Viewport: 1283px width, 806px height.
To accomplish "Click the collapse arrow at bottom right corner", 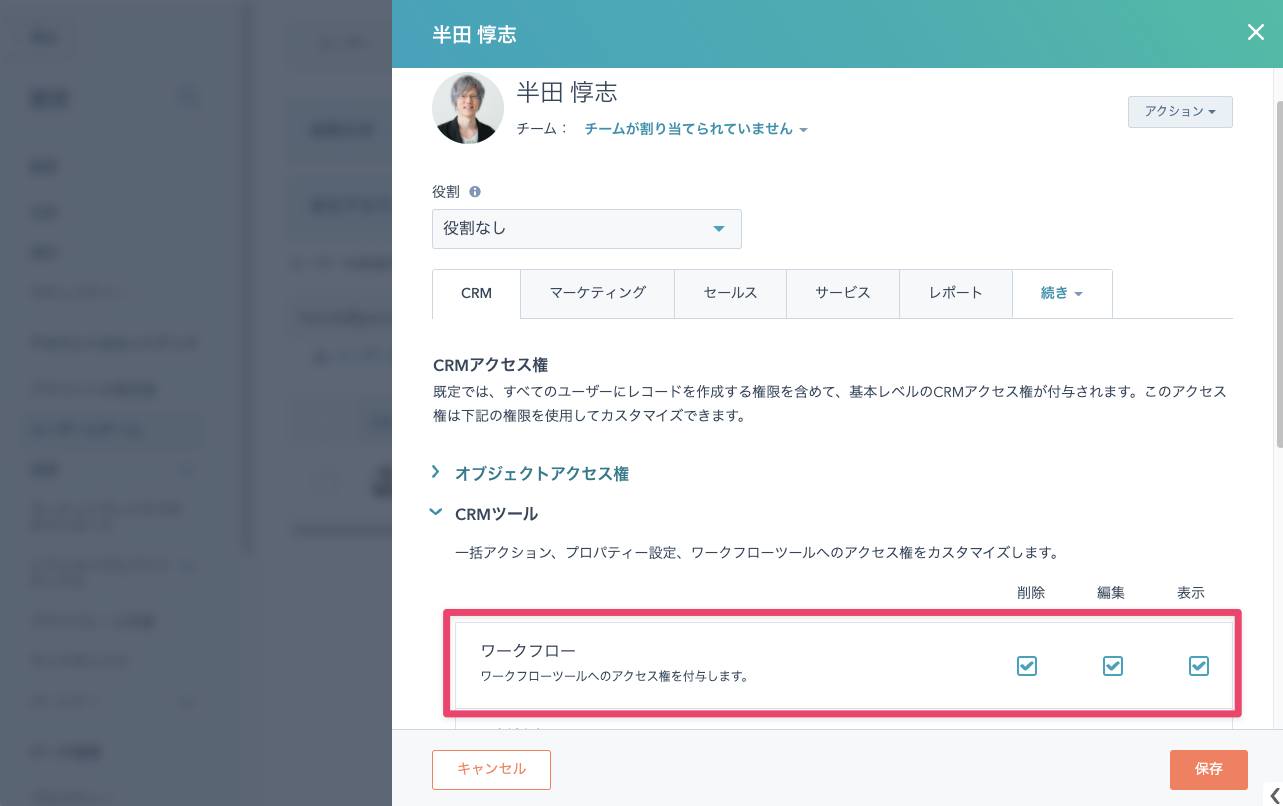I will [x=1274, y=795].
